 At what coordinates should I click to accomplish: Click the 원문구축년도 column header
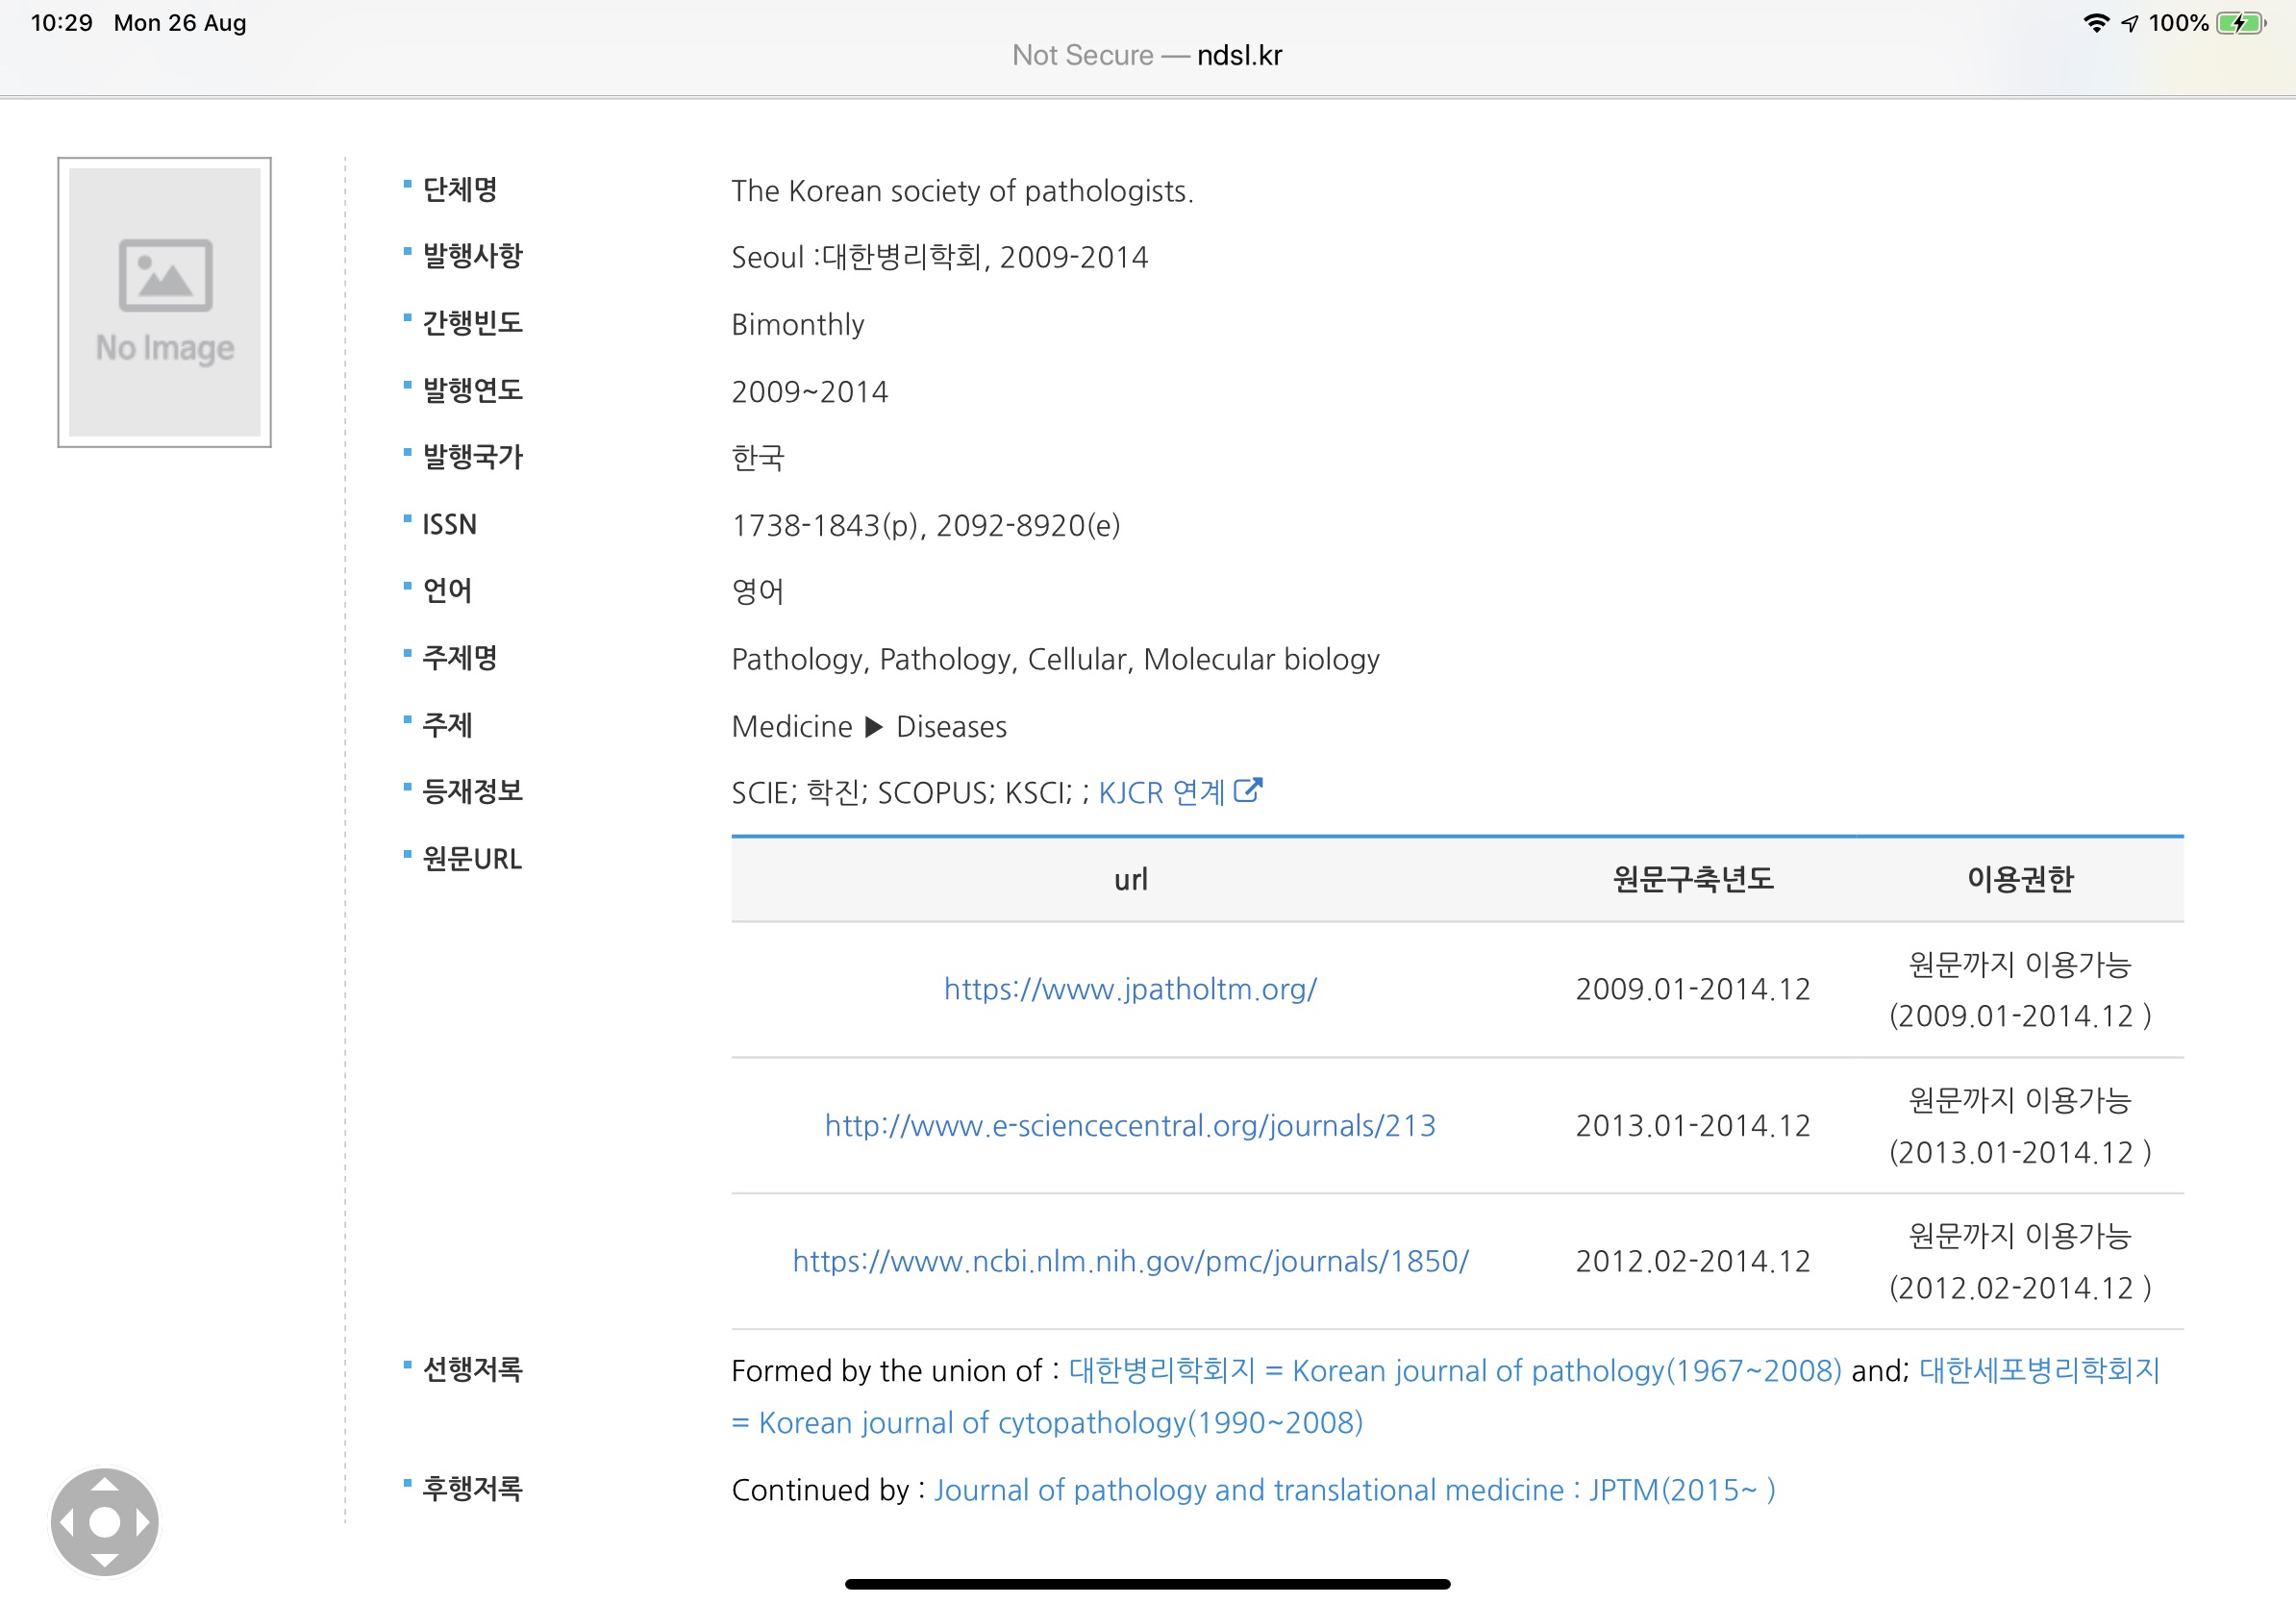click(1692, 879)
